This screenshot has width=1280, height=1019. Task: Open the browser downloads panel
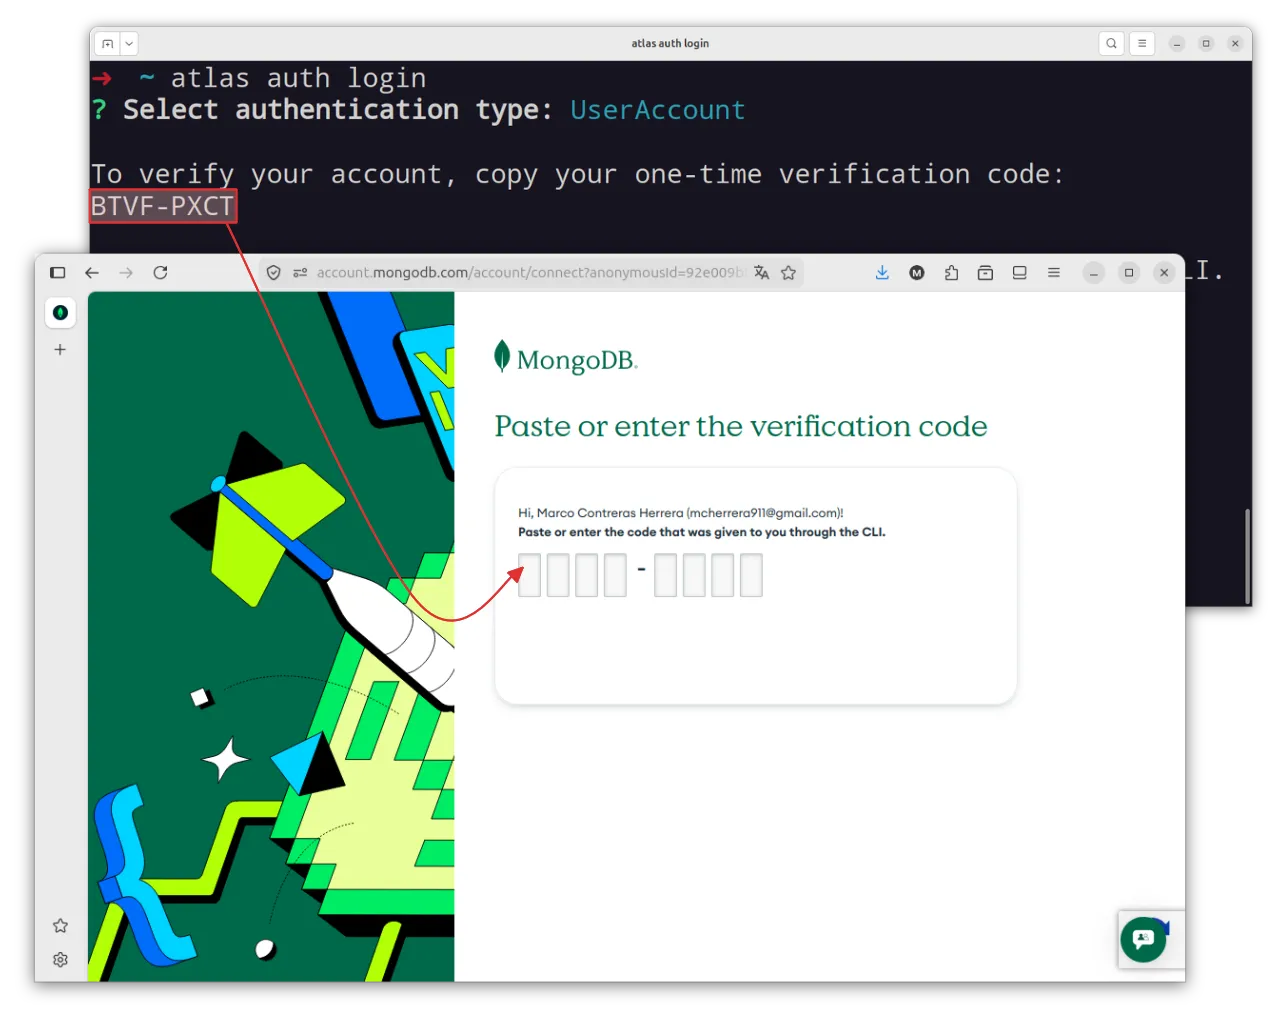coord(882,273)
